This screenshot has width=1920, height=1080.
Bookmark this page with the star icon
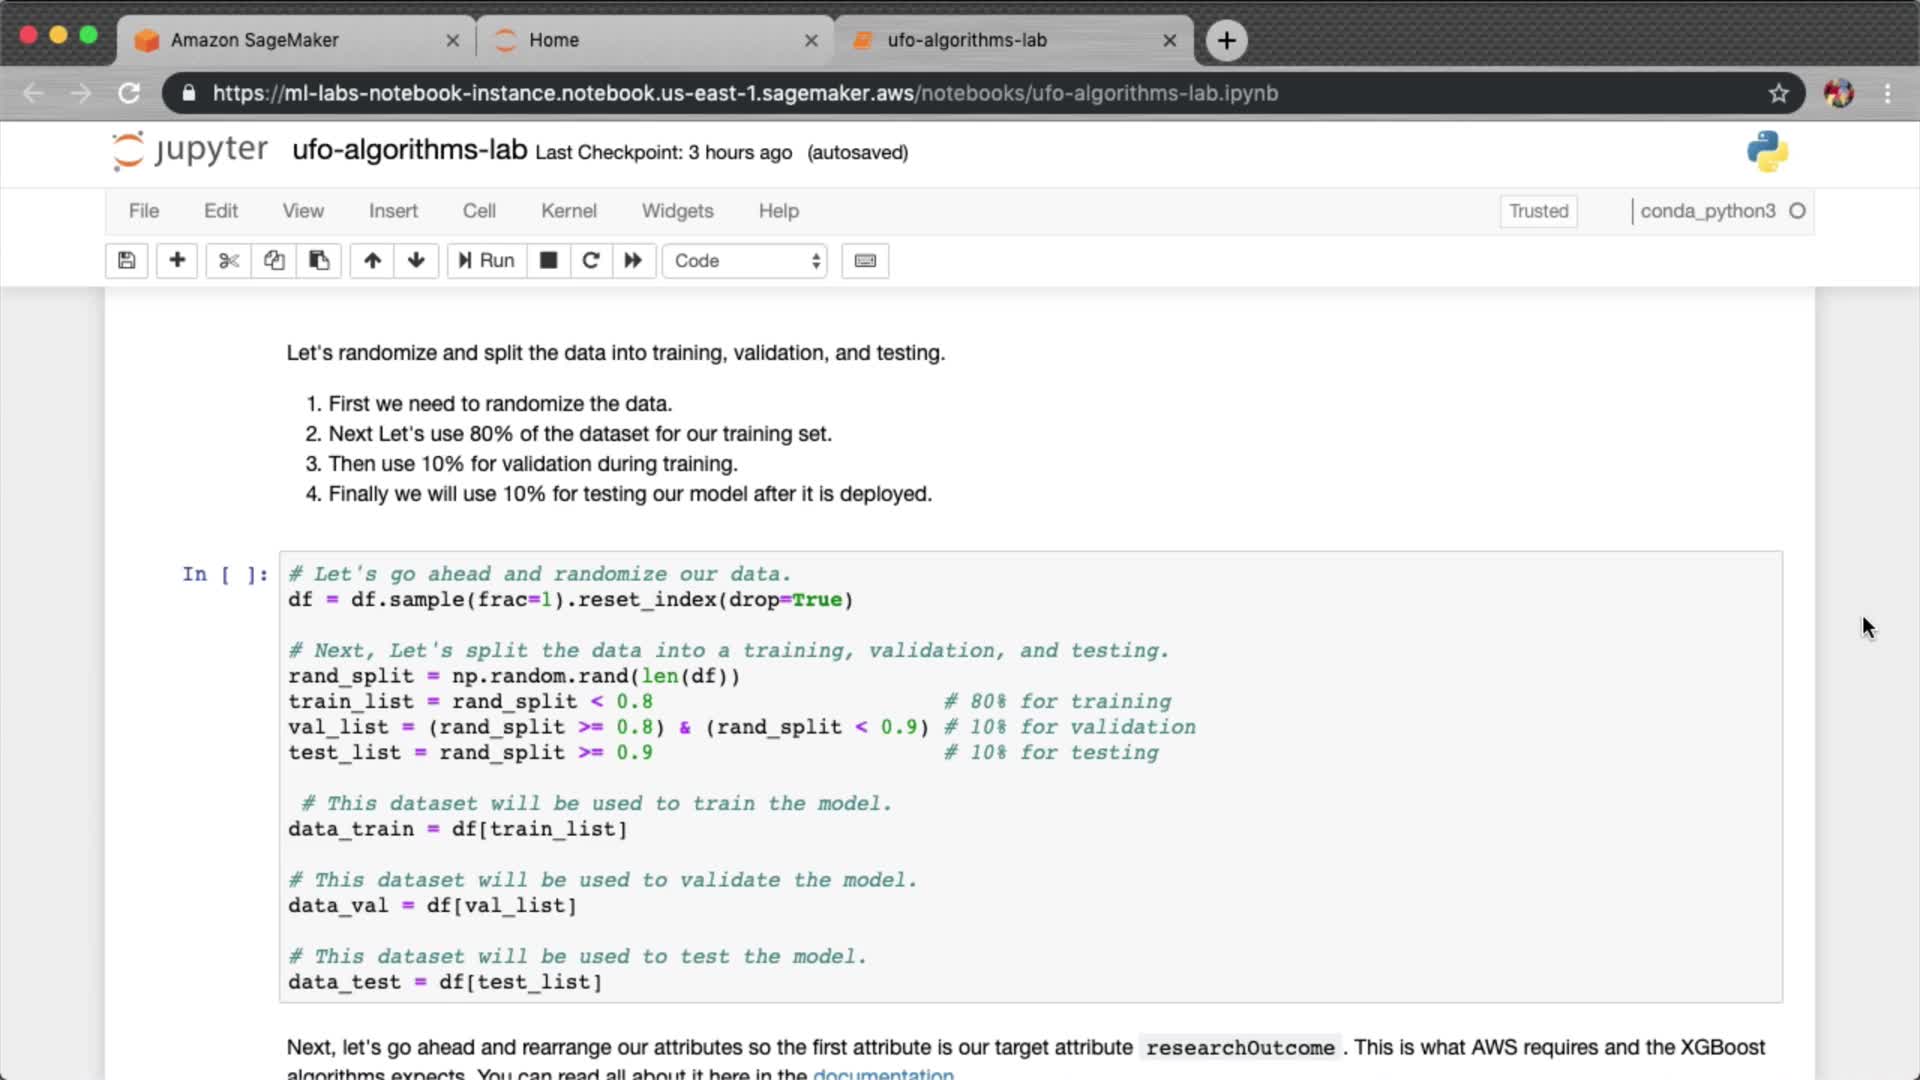1778,93
